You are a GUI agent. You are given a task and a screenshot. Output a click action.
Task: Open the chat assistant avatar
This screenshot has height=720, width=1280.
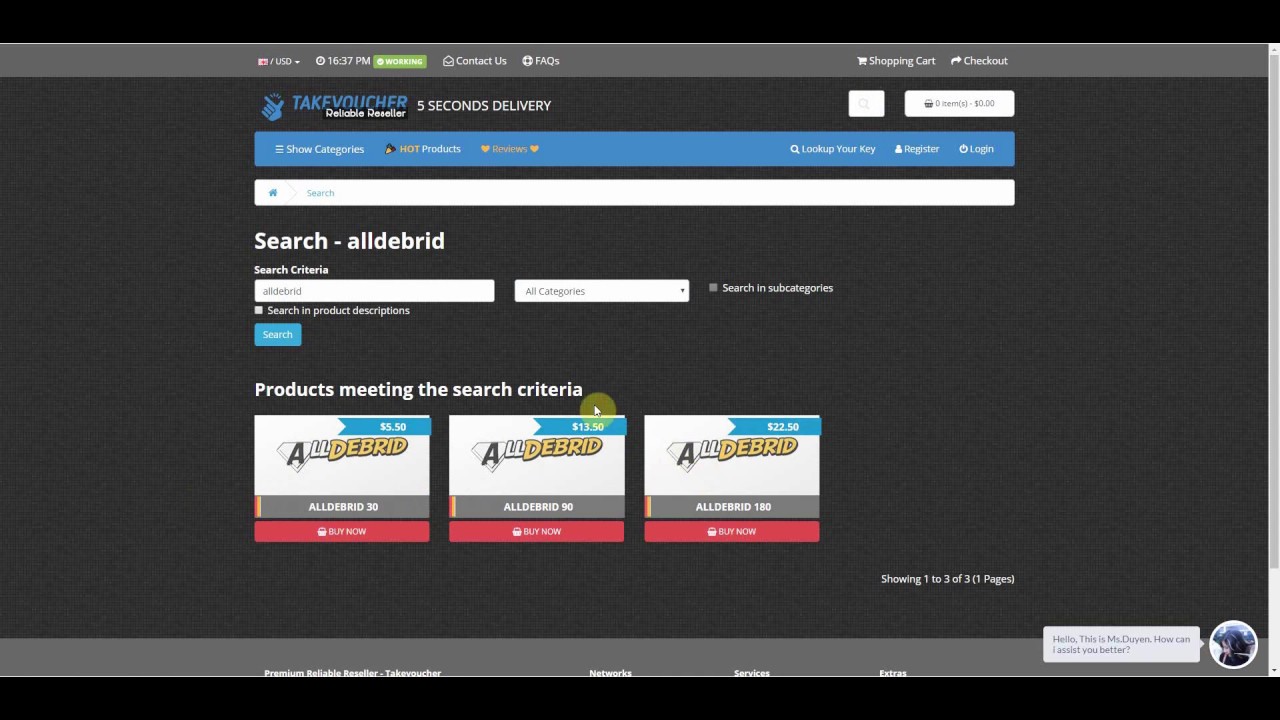(x=1233, y=645)
